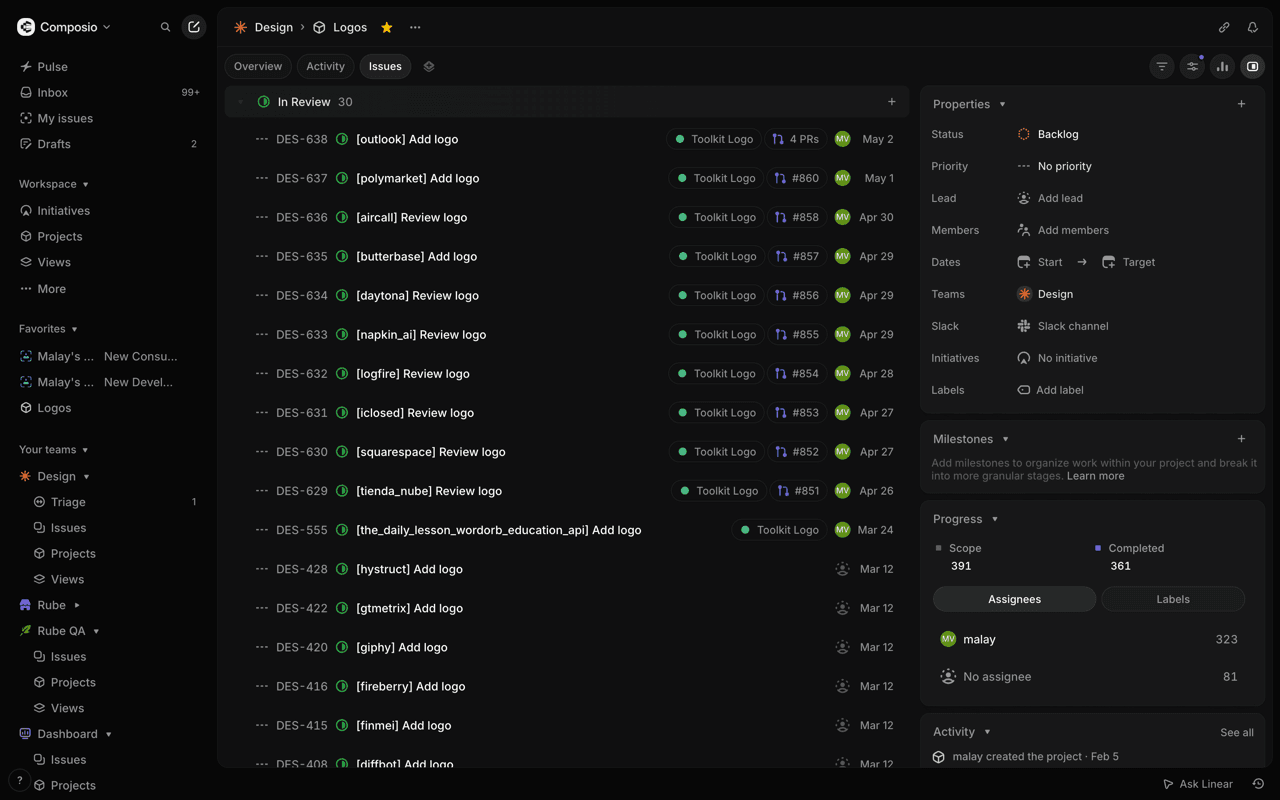
Task: Collapse the Design team tree
Action: coord(86,477)
